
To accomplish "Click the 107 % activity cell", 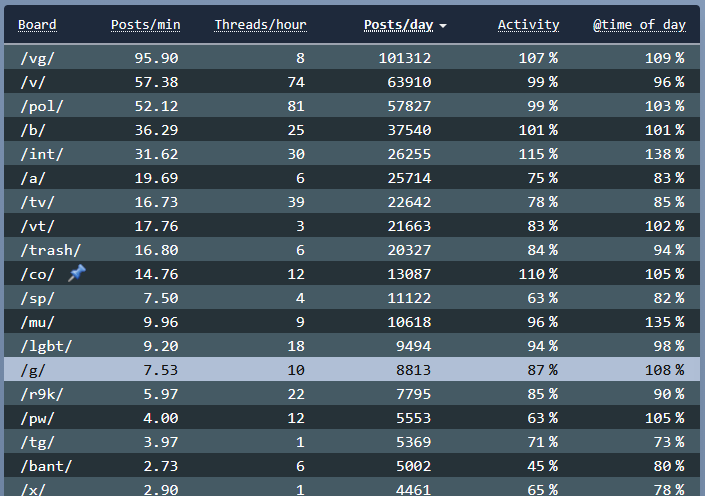I will click(x=538, y=58).
